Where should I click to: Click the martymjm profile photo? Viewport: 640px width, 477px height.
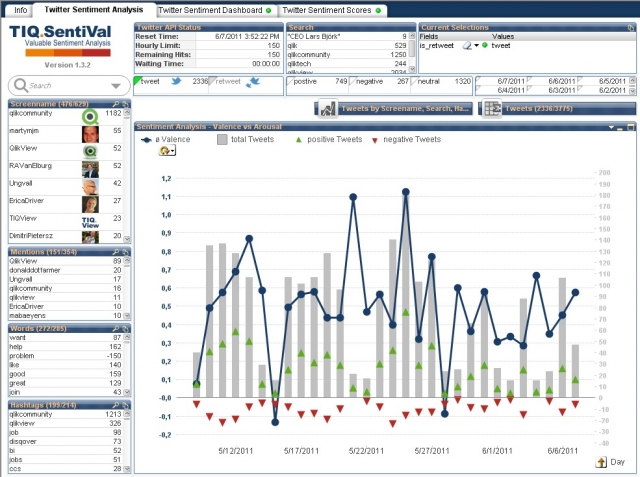[x=90, y=134]
